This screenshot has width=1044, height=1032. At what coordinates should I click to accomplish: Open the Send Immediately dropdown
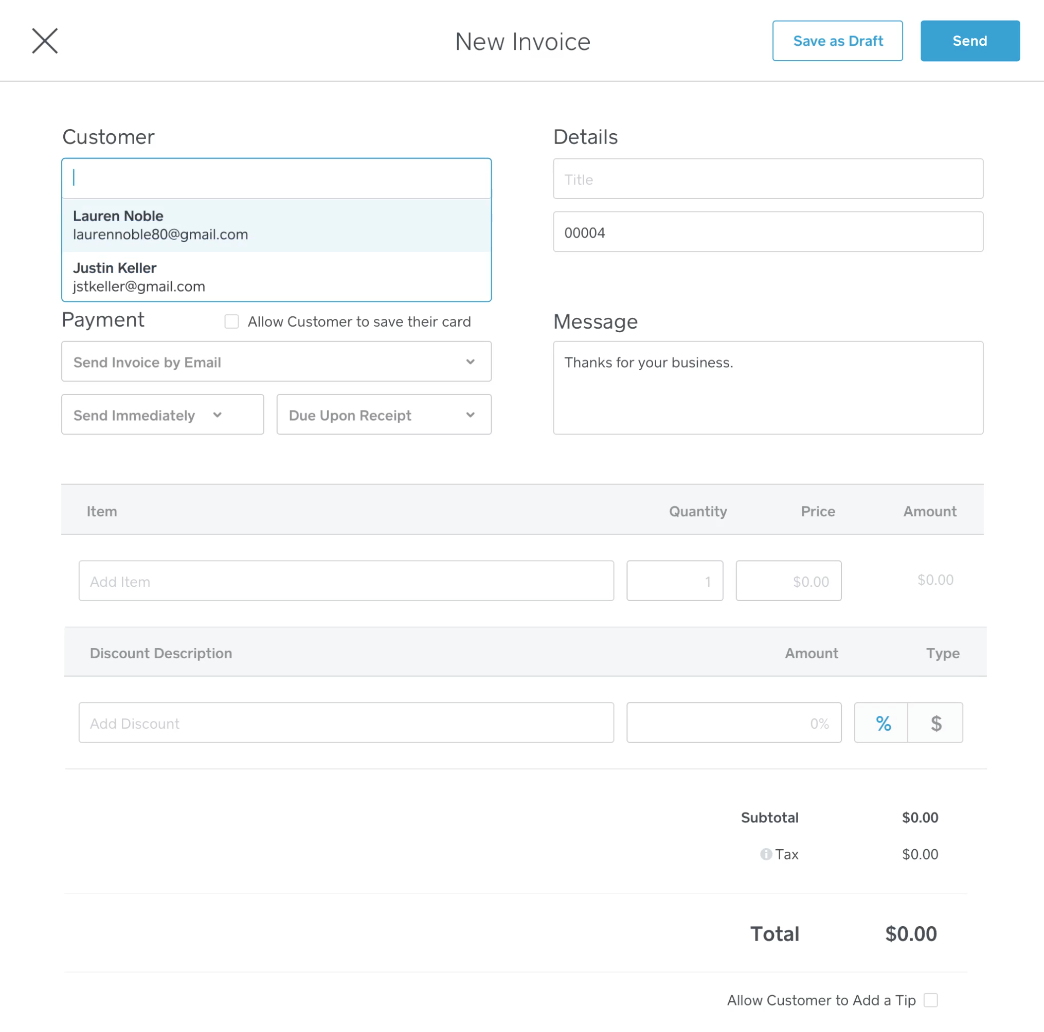click(x=162, y=414)
